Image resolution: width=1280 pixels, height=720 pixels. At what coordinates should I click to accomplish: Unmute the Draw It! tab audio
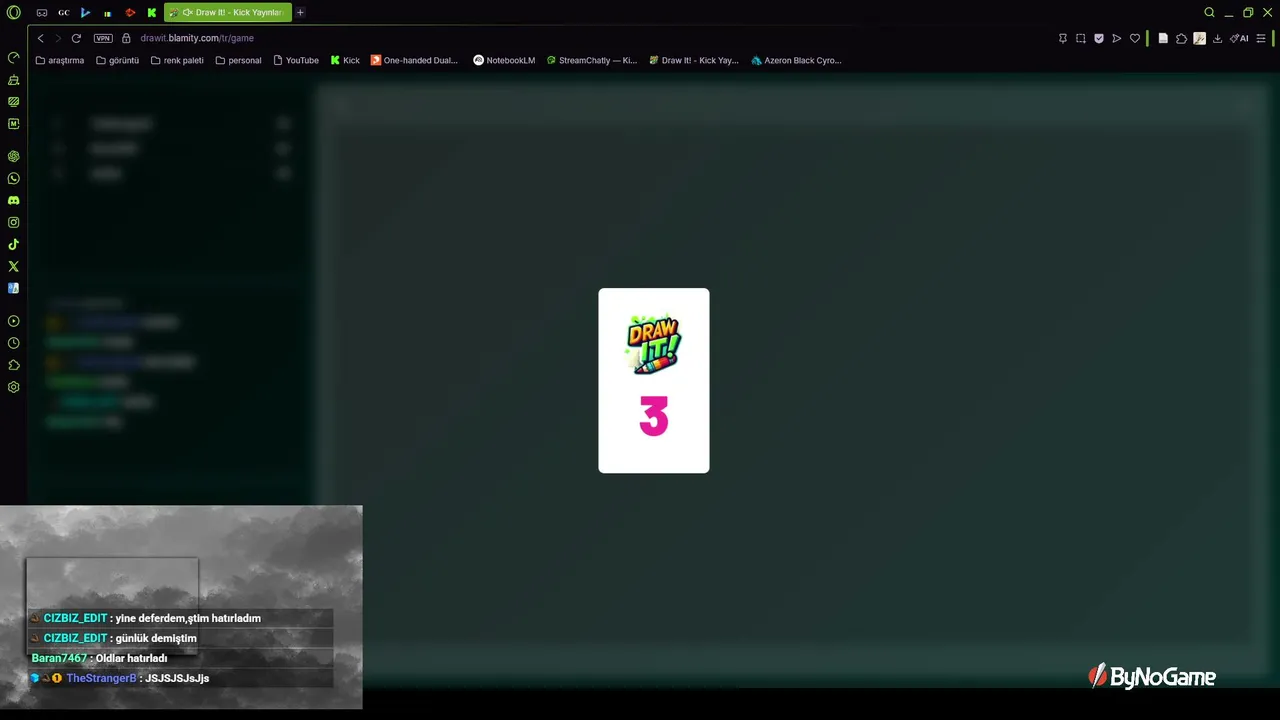187,13
